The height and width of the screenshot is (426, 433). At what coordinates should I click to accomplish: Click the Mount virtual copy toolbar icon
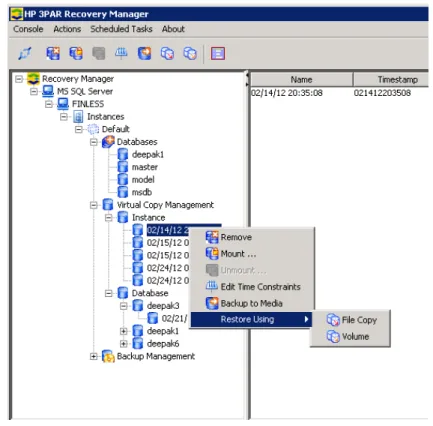pos(76,53)
